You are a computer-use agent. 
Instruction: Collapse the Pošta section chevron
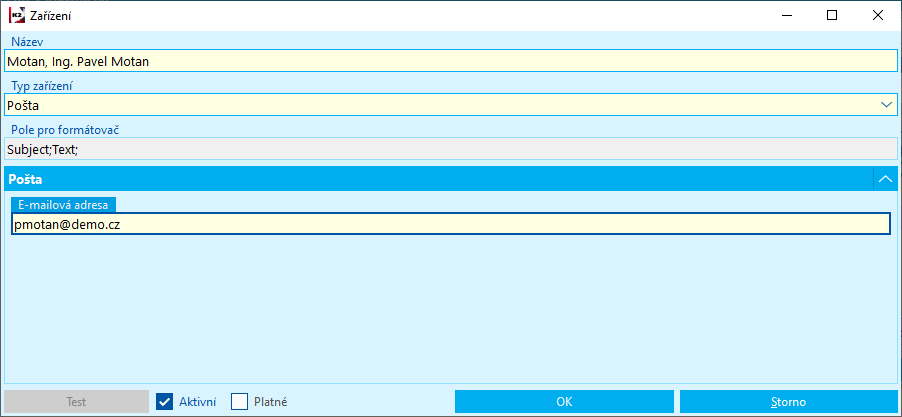click(x=885, y=179)
